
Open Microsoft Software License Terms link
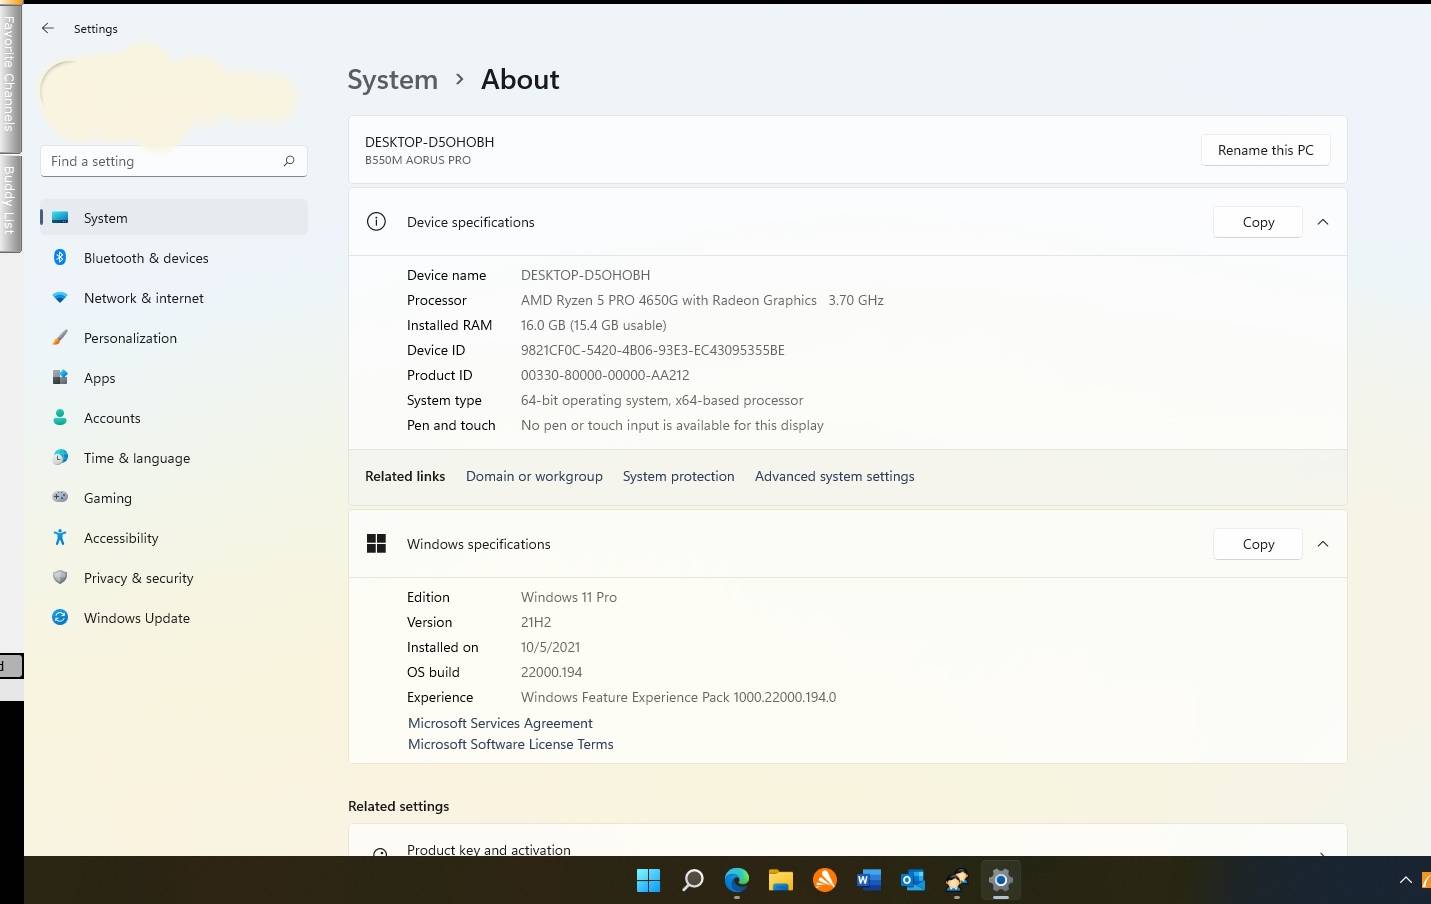(x=510, y=744)
